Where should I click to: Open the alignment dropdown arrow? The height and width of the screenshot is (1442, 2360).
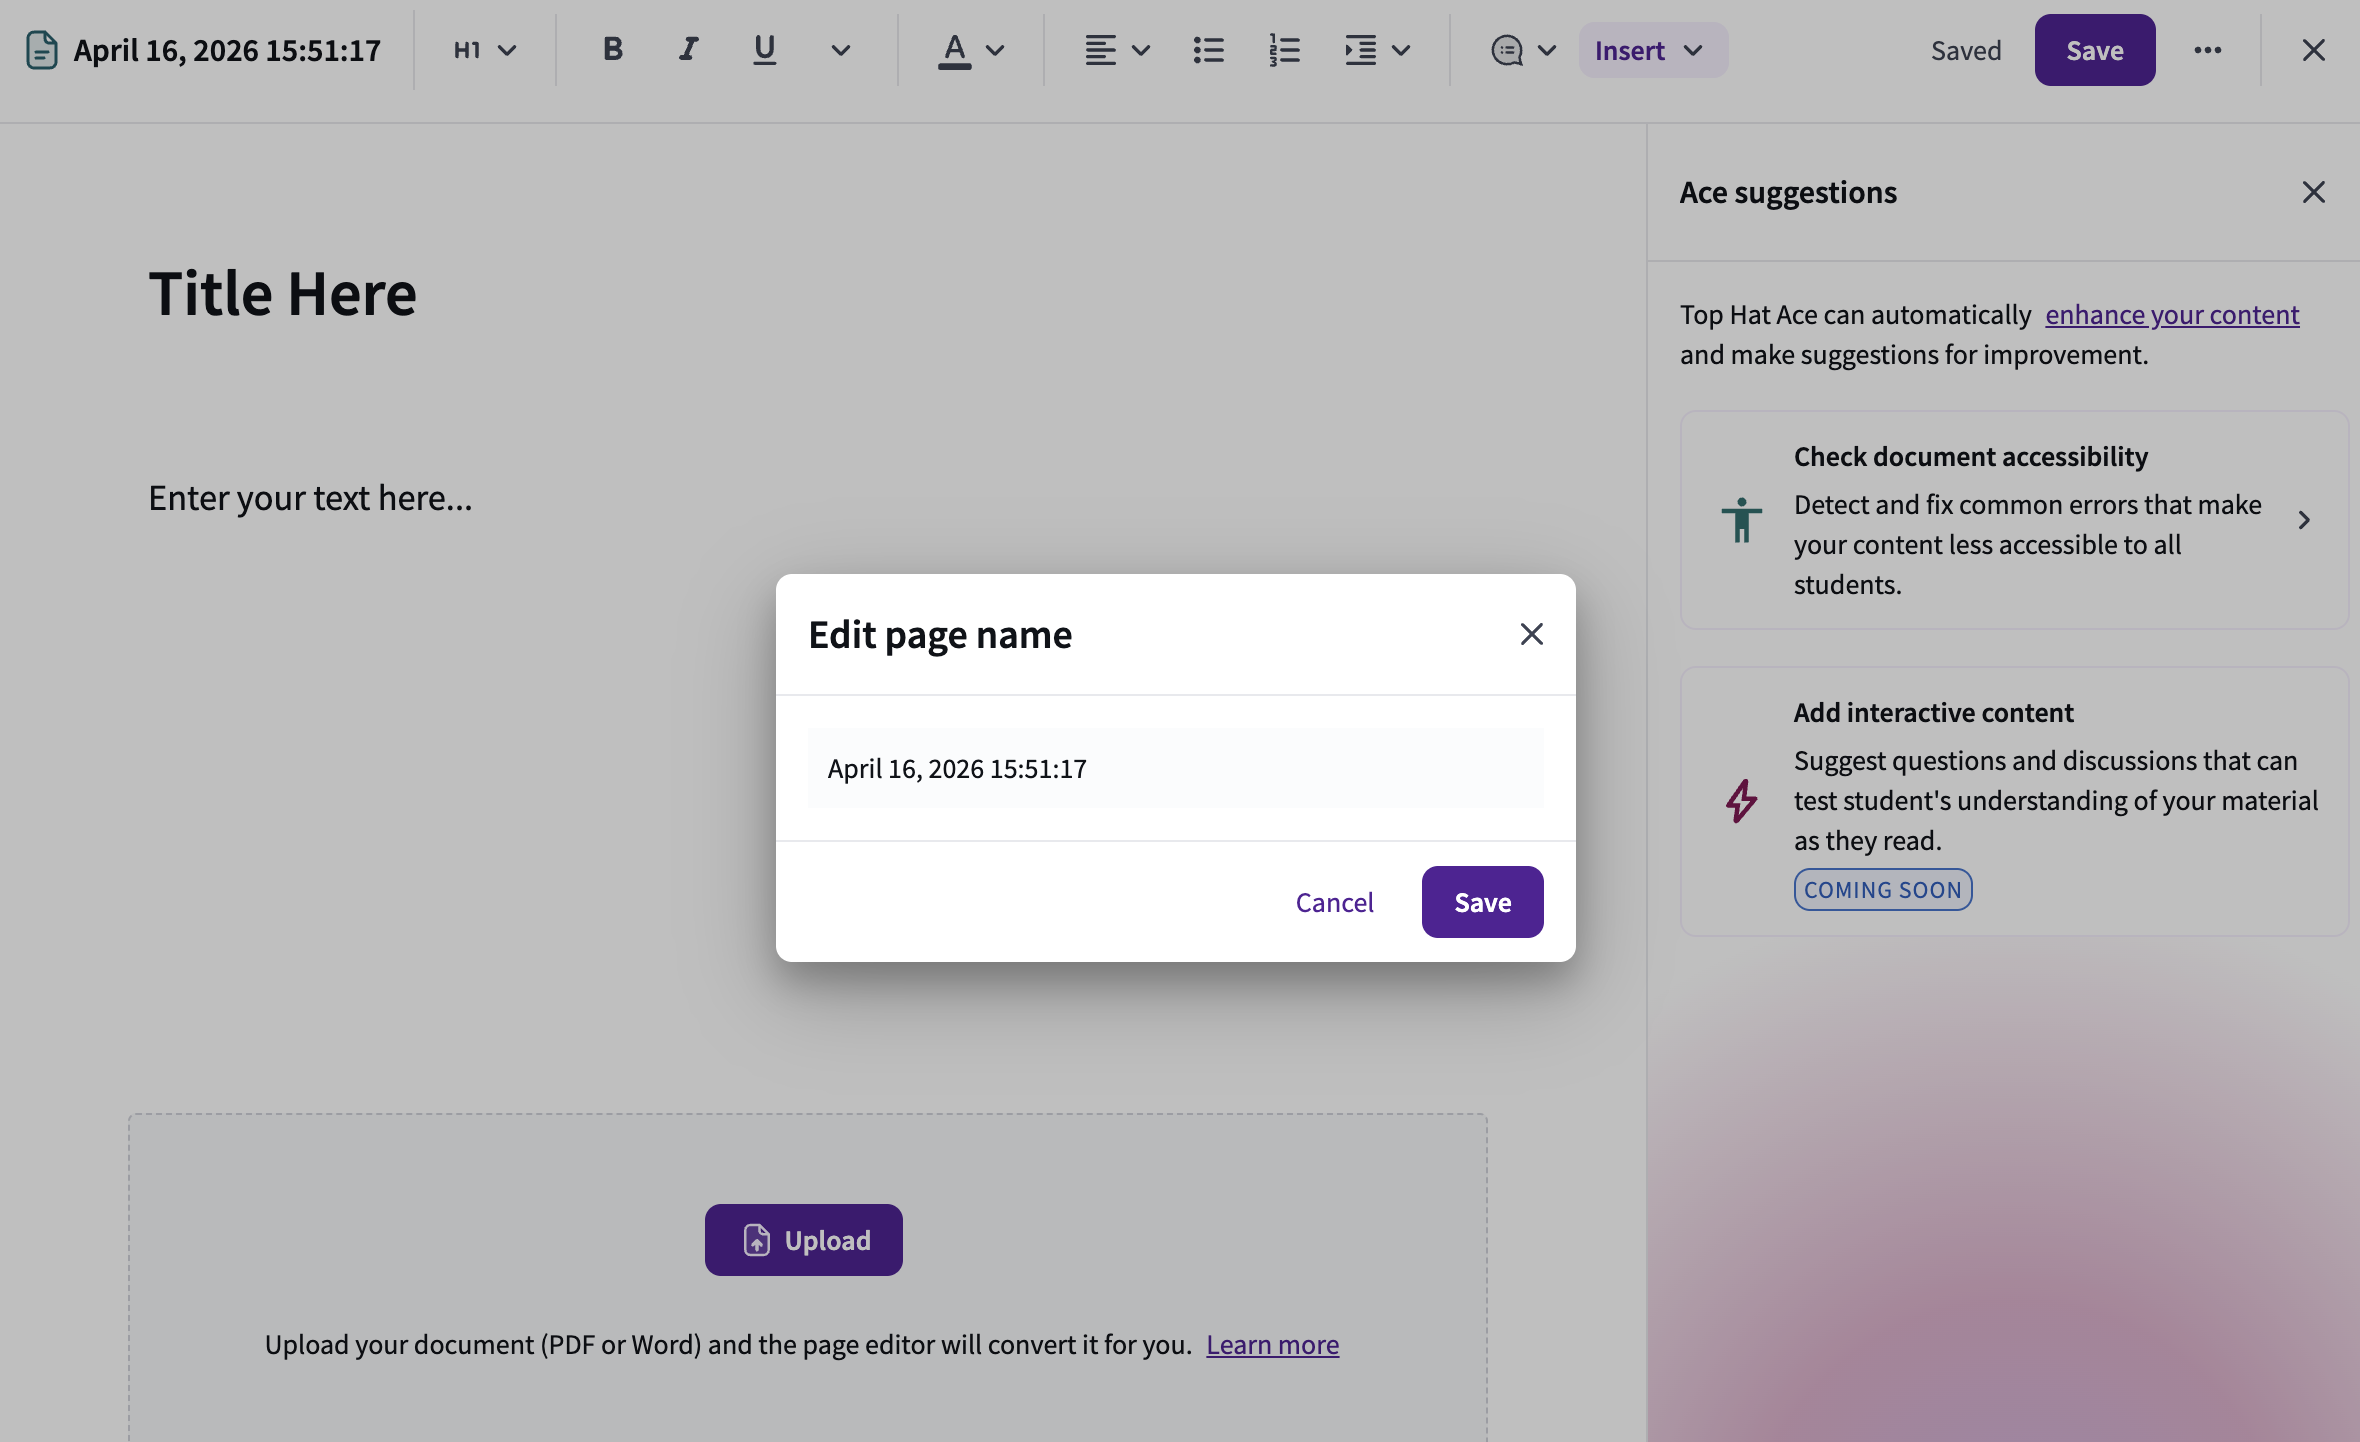point(1141,50)
